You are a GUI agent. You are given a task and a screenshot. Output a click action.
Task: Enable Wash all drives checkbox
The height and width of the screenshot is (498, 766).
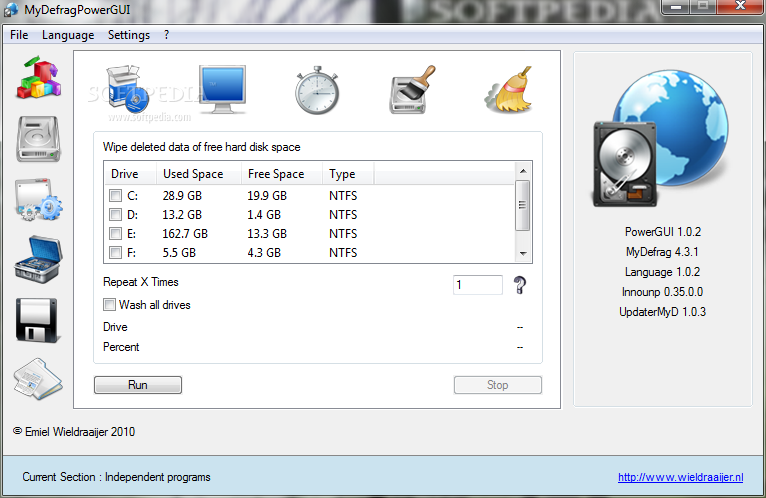(109, 304)
